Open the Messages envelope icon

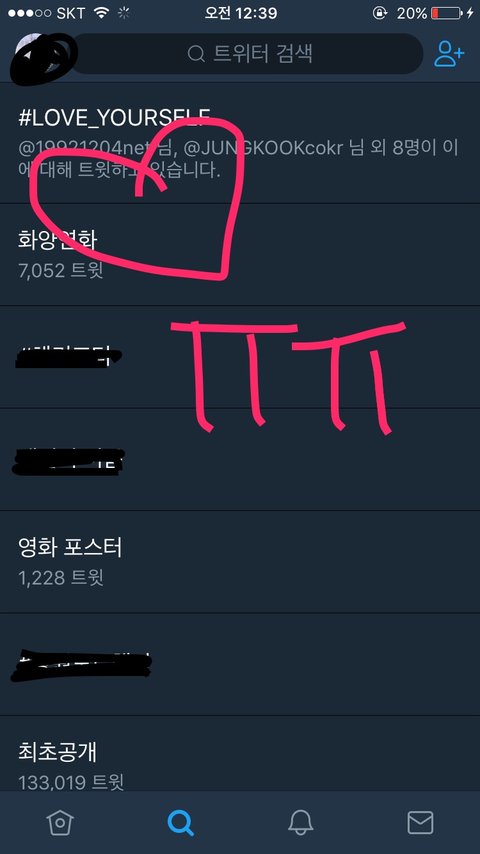(x=420, y=822)
